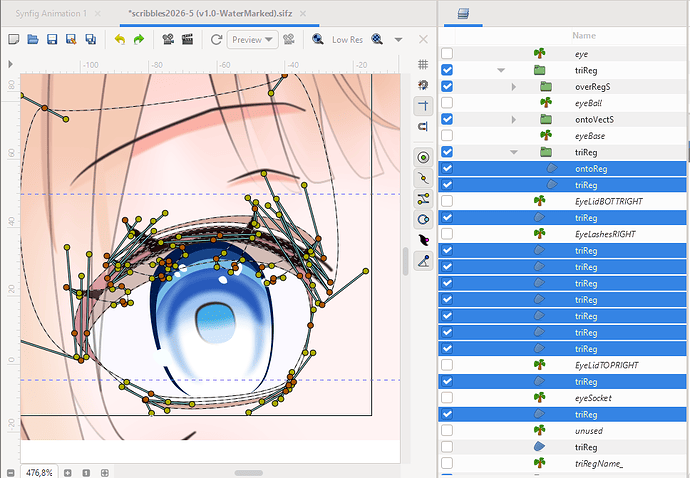Screen dimensions: 690x478
Task: Create a new document with New icon
Action: (x=14, y=39)
